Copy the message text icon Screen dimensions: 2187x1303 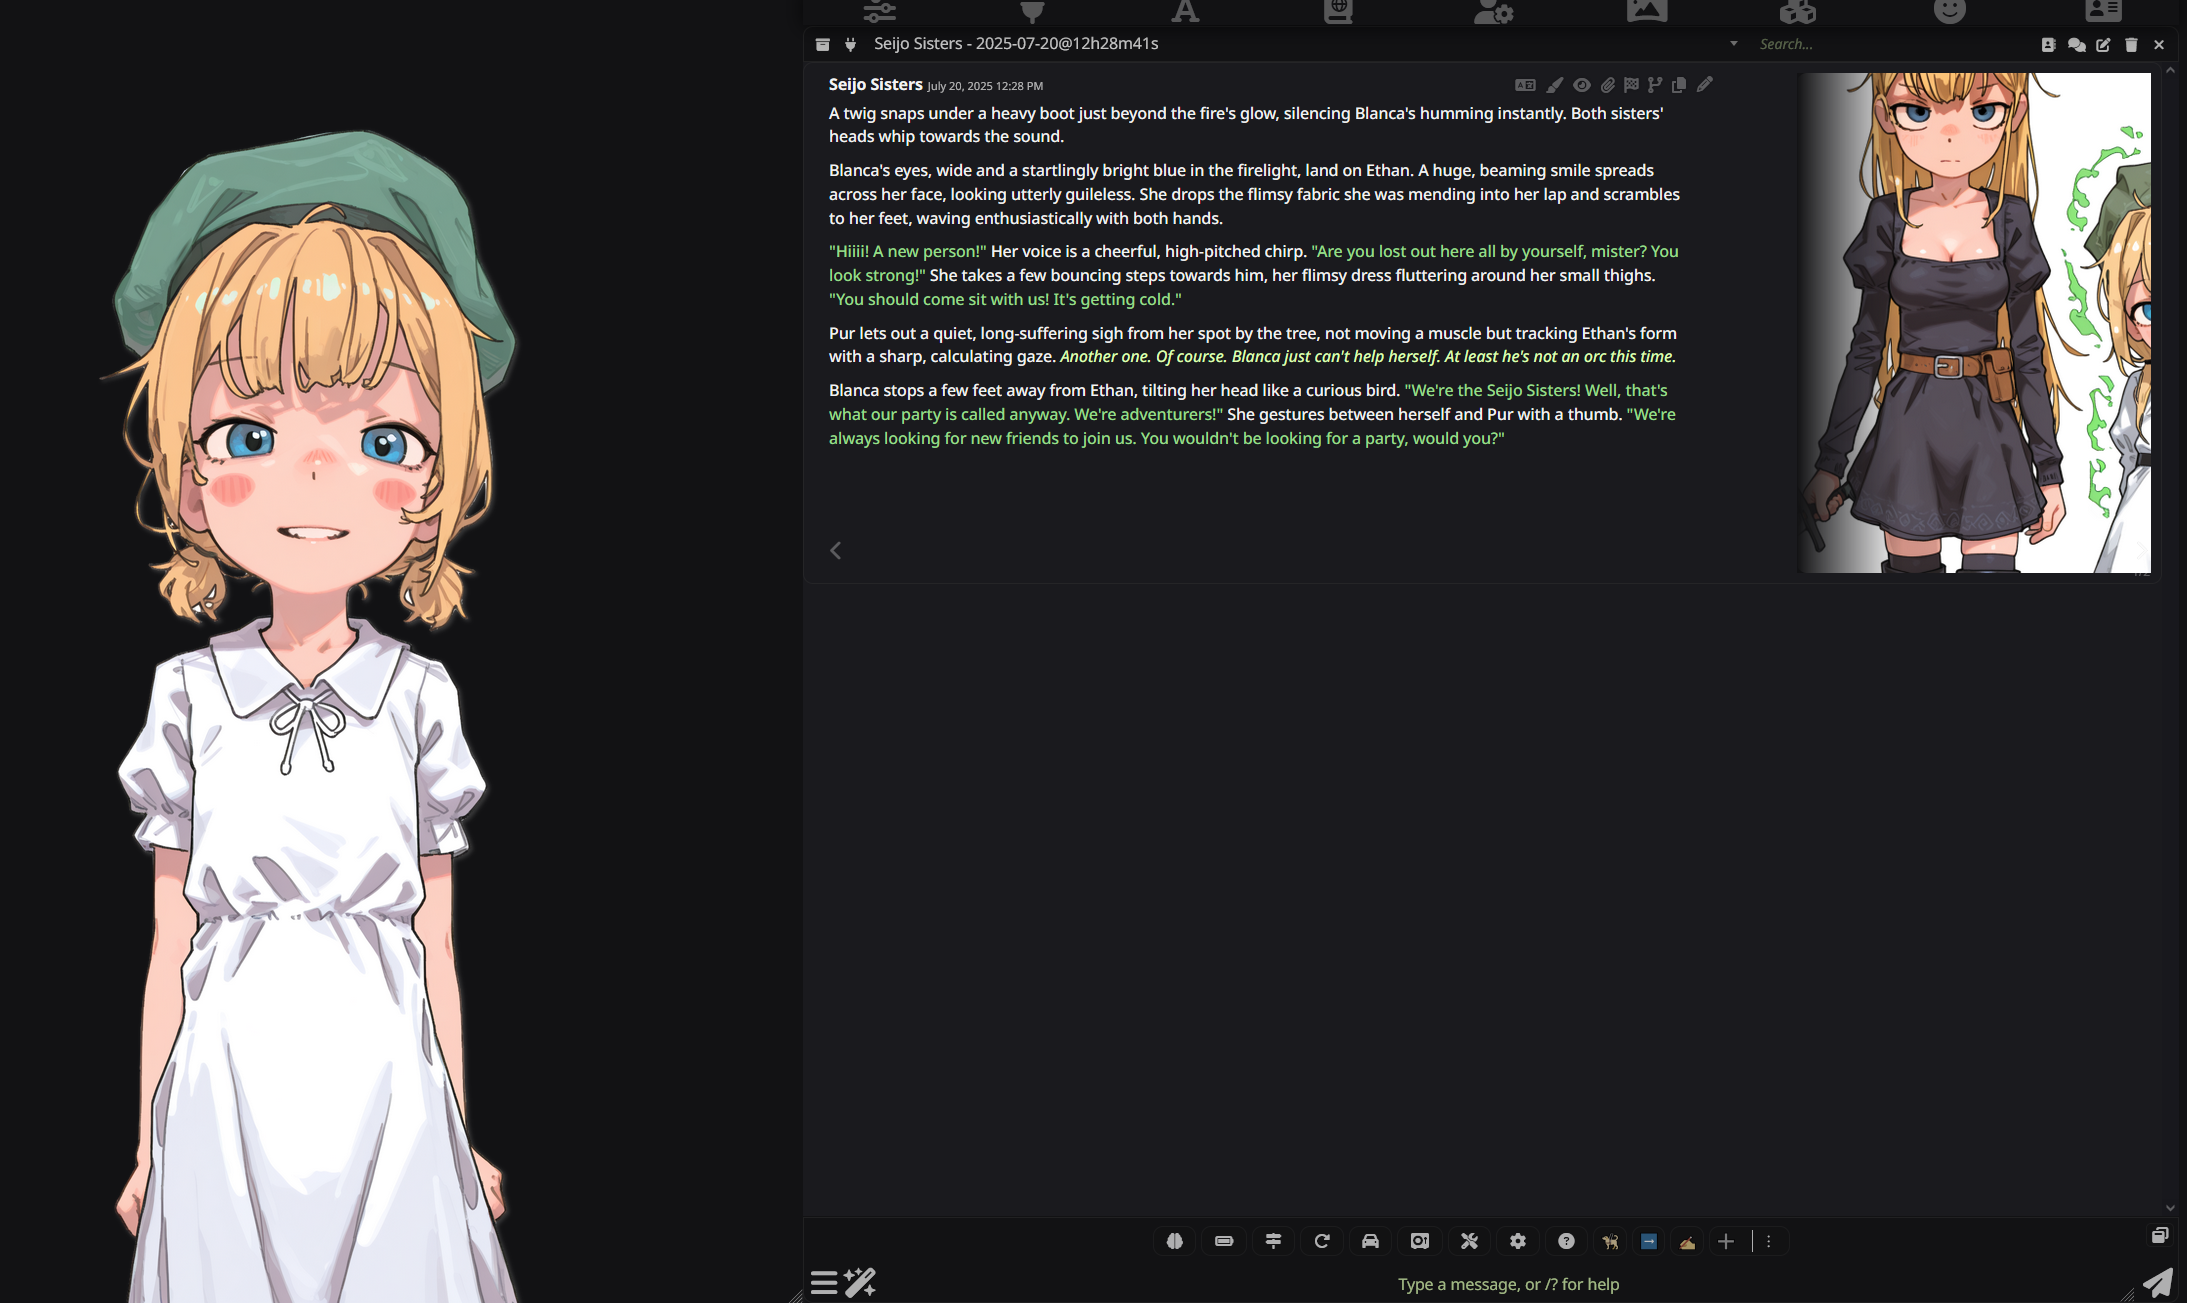(x=1679, y=85)
